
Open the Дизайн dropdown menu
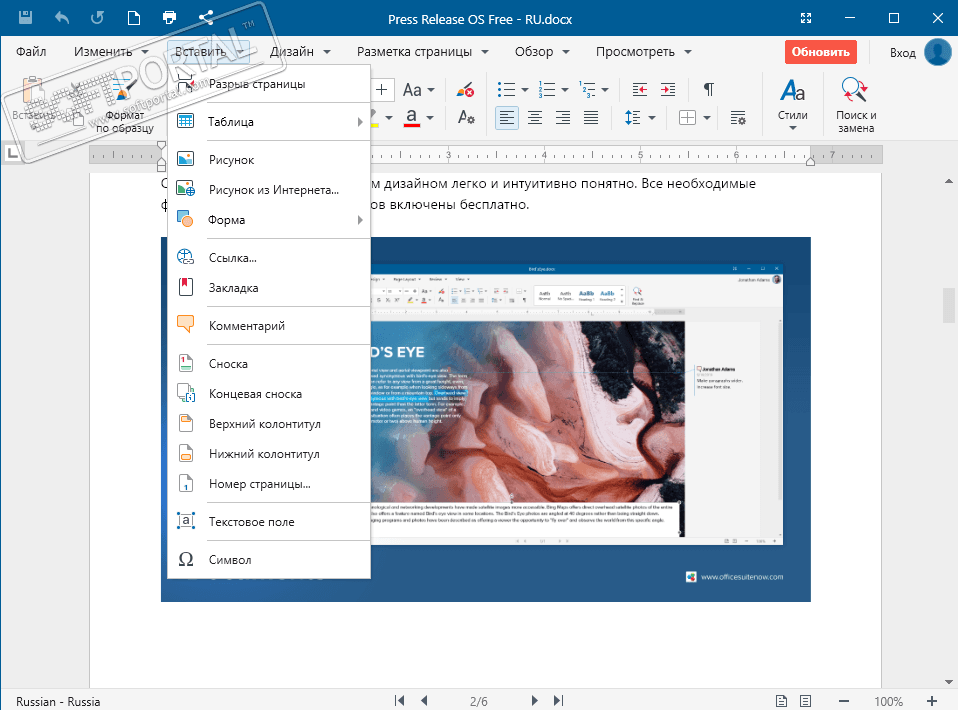(300, 51)
